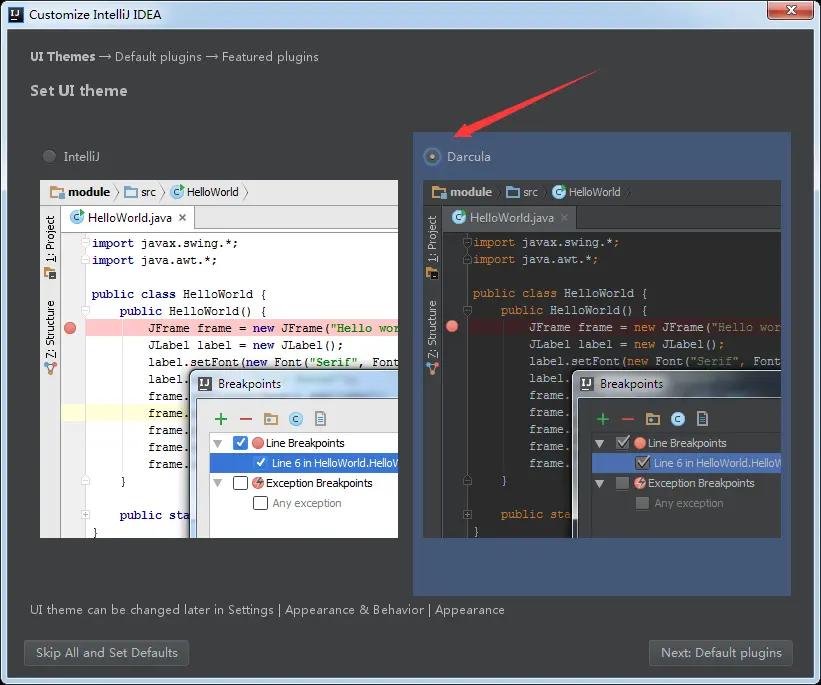Expand the folded public static method, Darcula preview
Viewport: 821px width, 685px height.
[468, 515]
